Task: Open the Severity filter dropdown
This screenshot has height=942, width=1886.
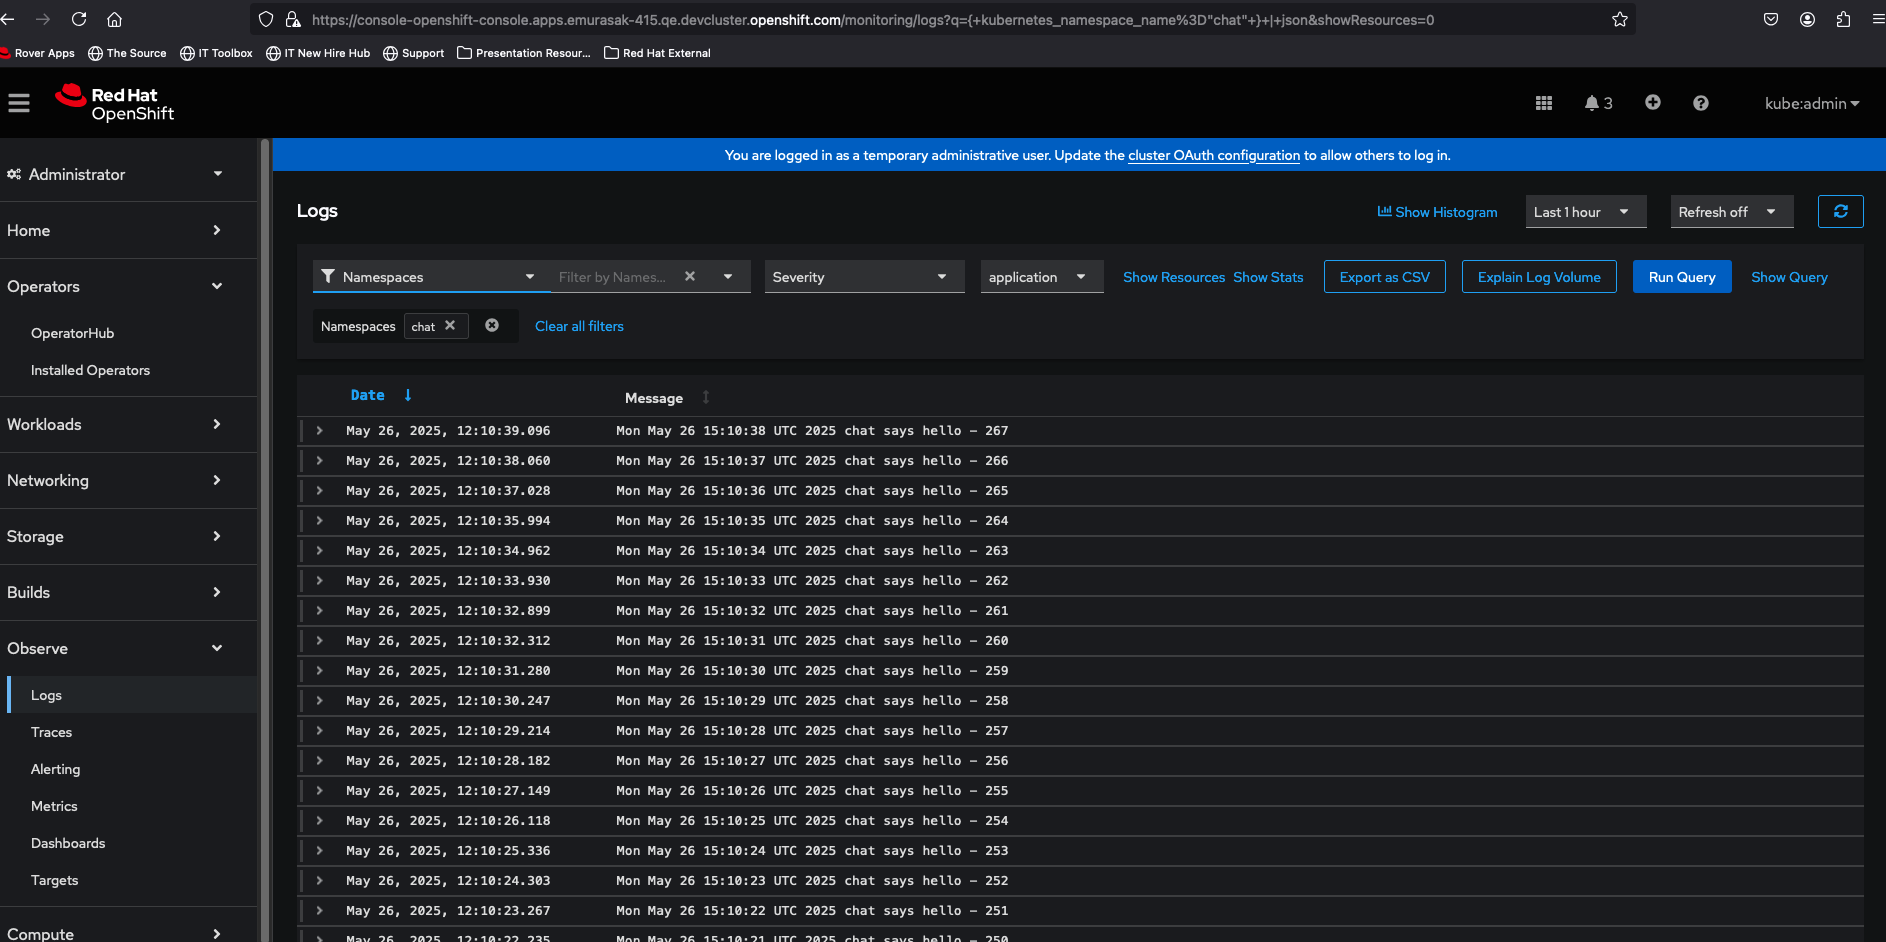Action: pos(863,277)
